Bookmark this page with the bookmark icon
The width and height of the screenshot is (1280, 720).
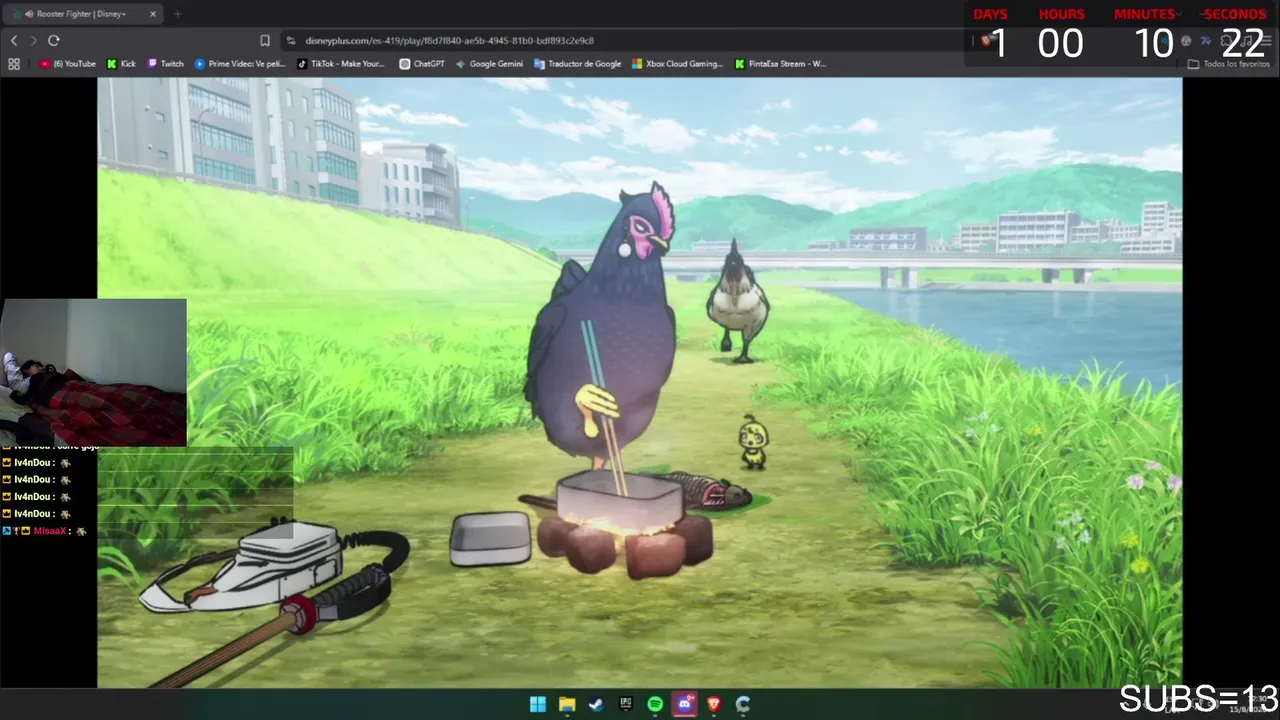(265, 40)
